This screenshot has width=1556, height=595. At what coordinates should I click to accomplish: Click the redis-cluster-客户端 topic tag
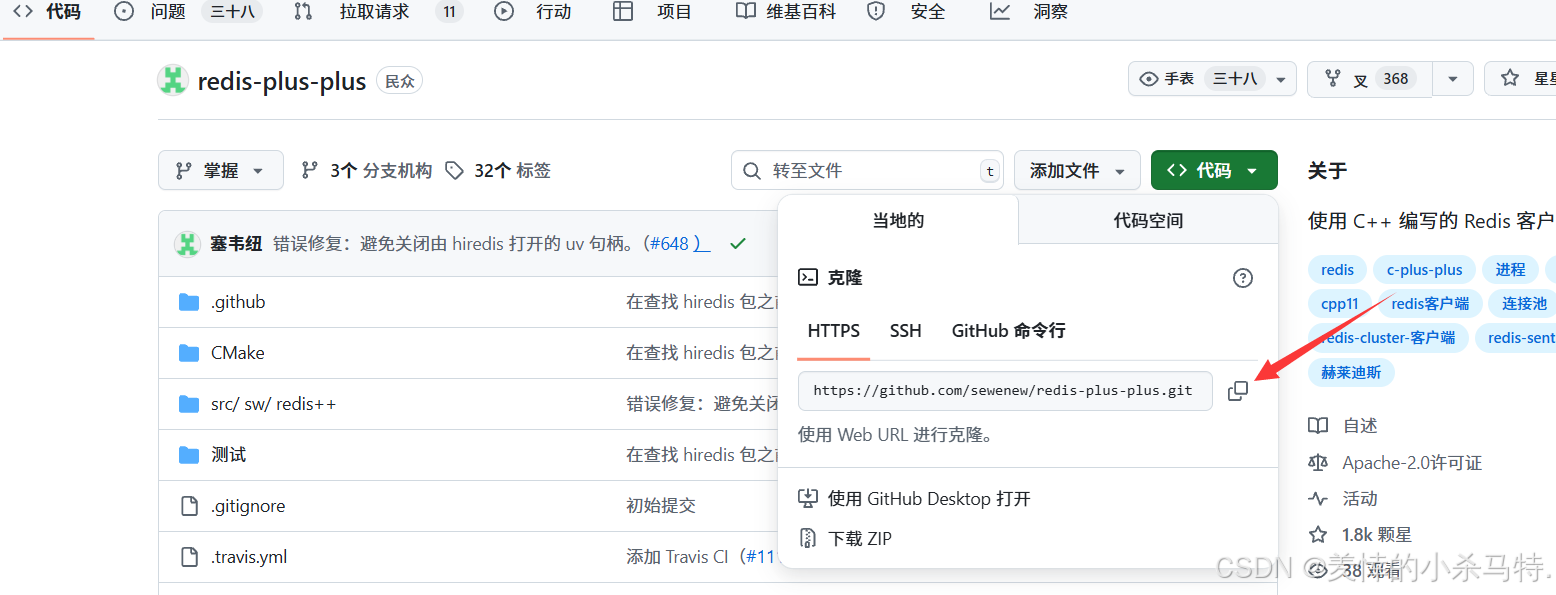(x=1388, y=338)
